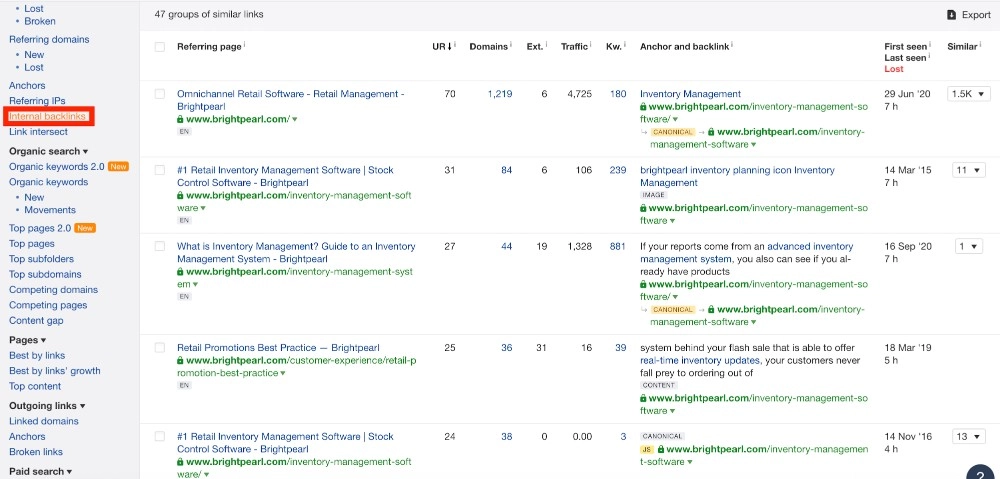Open the help chat bubble icon
The height and width of the screenshot is (479, 1000).
click(x=980, y=472)
